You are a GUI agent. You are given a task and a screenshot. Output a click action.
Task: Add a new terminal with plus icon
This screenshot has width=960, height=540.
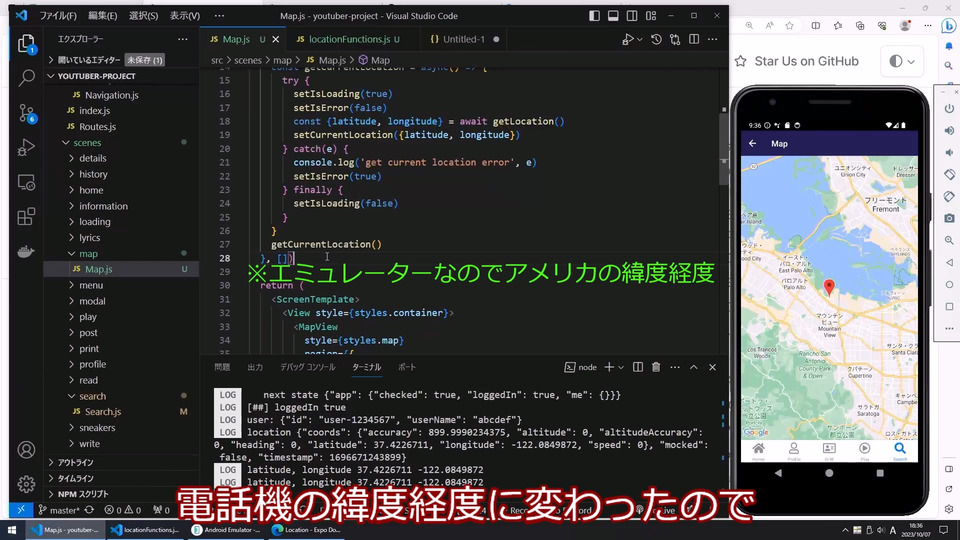[609, 367]
